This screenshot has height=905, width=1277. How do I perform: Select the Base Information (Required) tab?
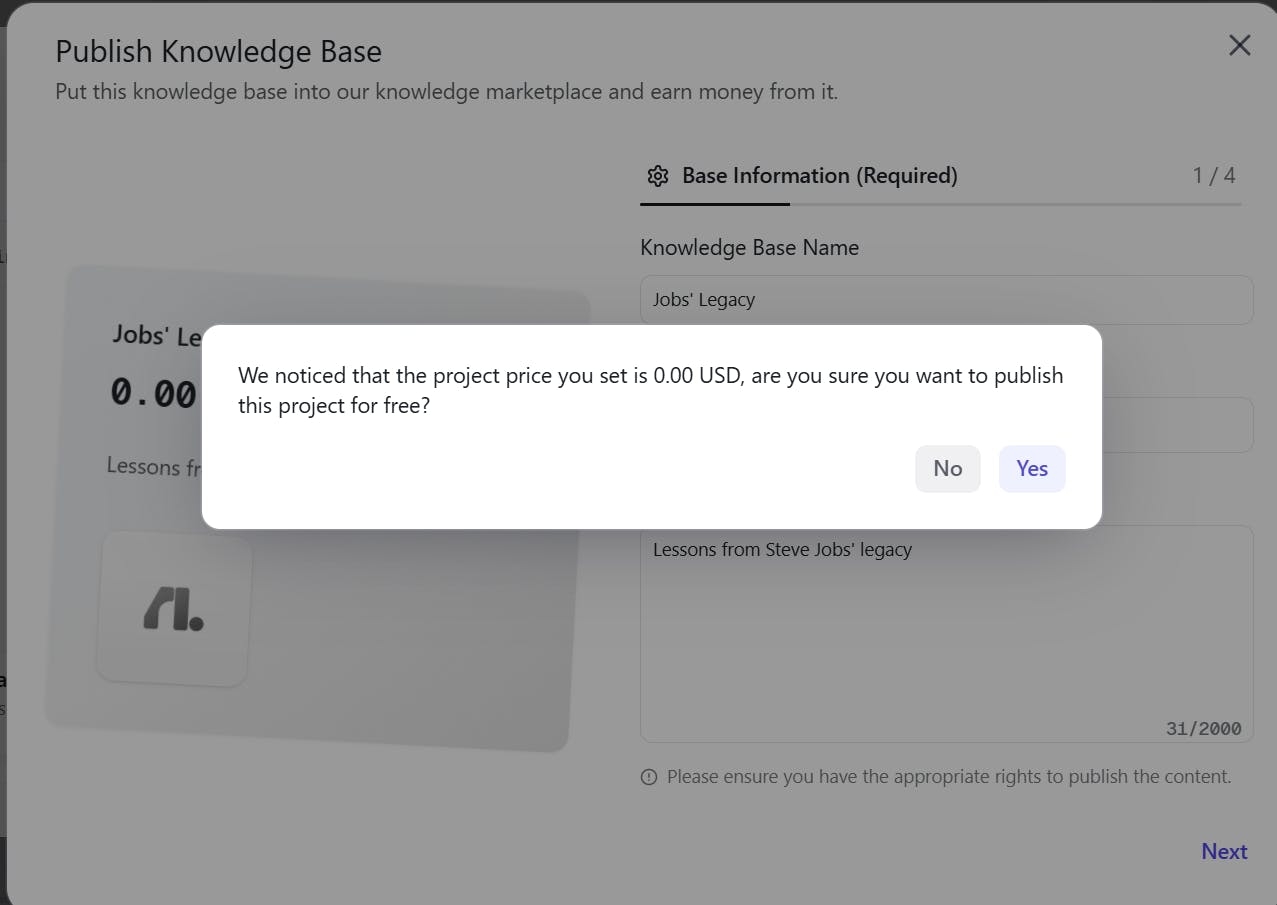pos(819,176)
